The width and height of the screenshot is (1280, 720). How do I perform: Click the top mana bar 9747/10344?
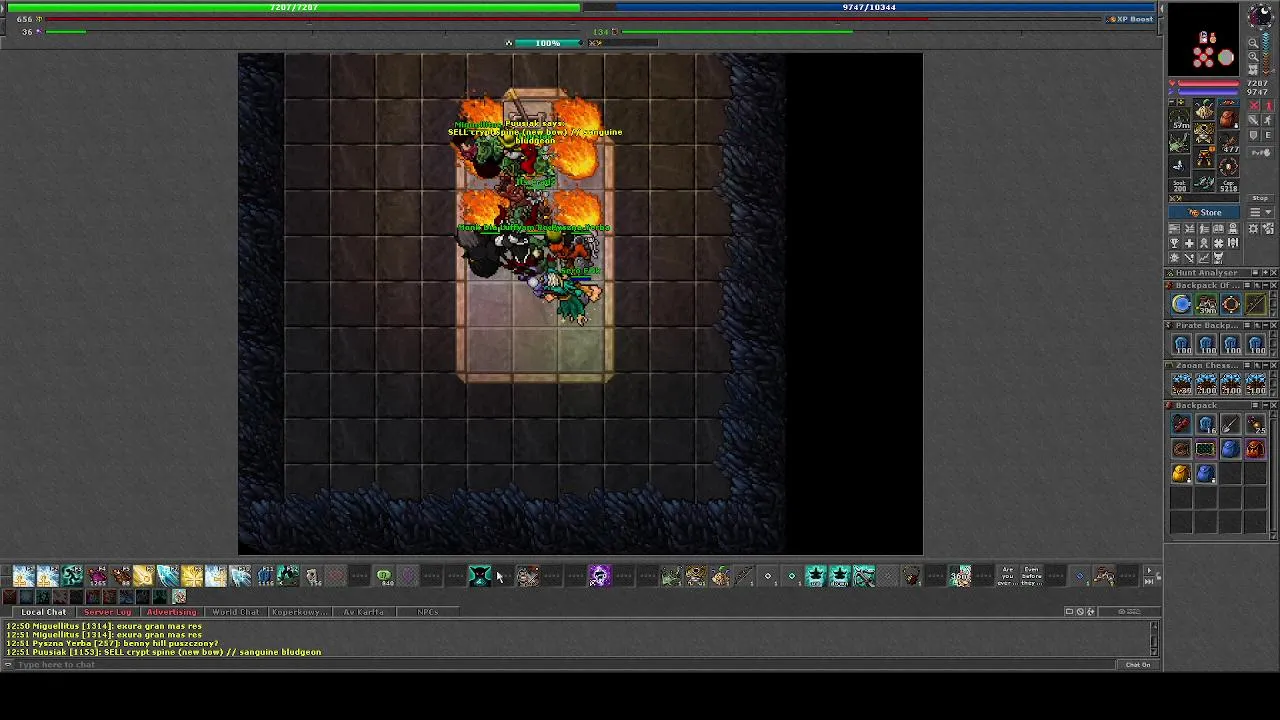tap(869, 7)
